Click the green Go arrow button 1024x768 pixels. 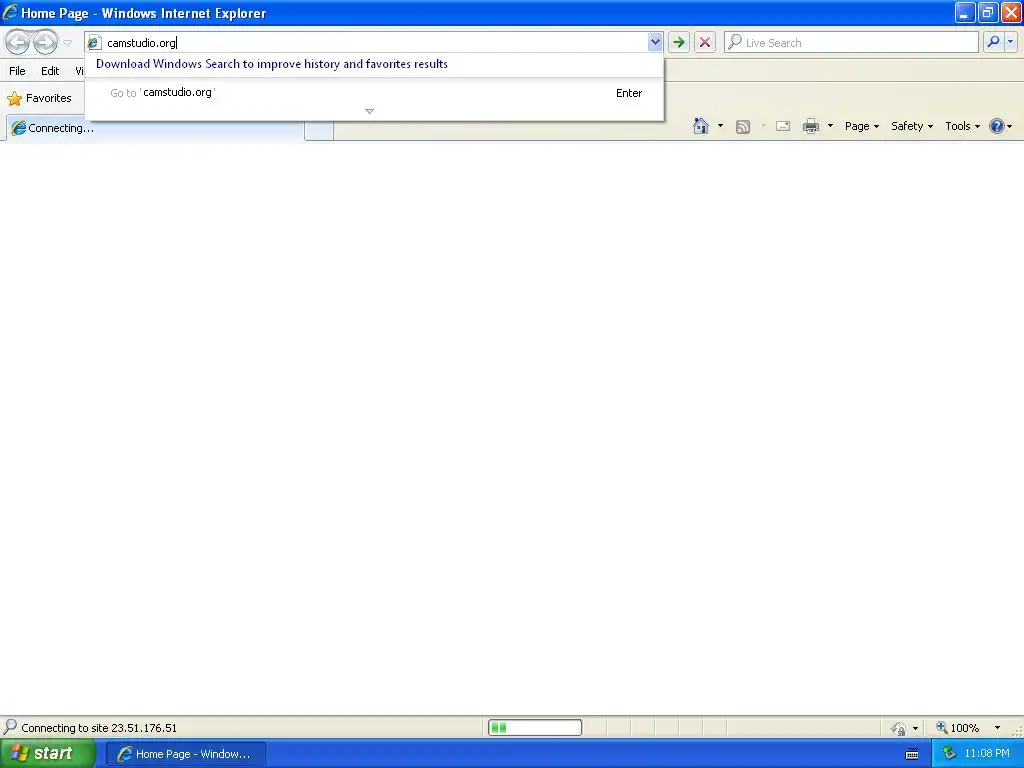679,42
